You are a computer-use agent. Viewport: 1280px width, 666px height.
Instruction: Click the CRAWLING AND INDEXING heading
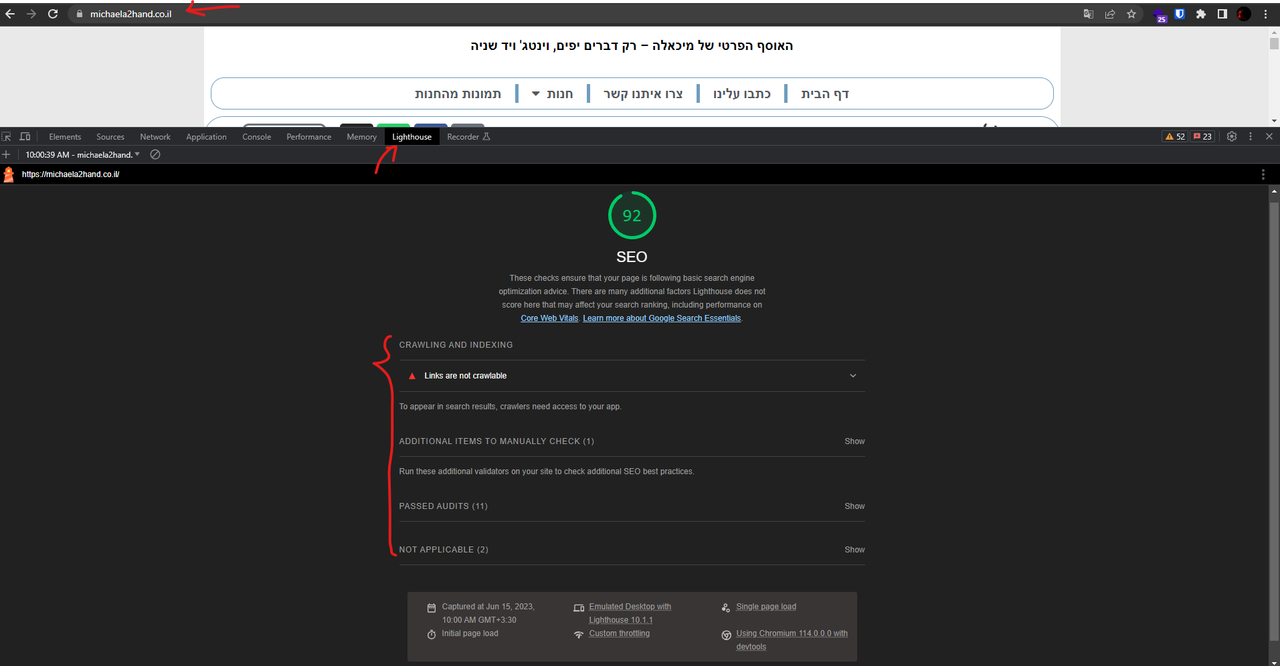[456, 345]
